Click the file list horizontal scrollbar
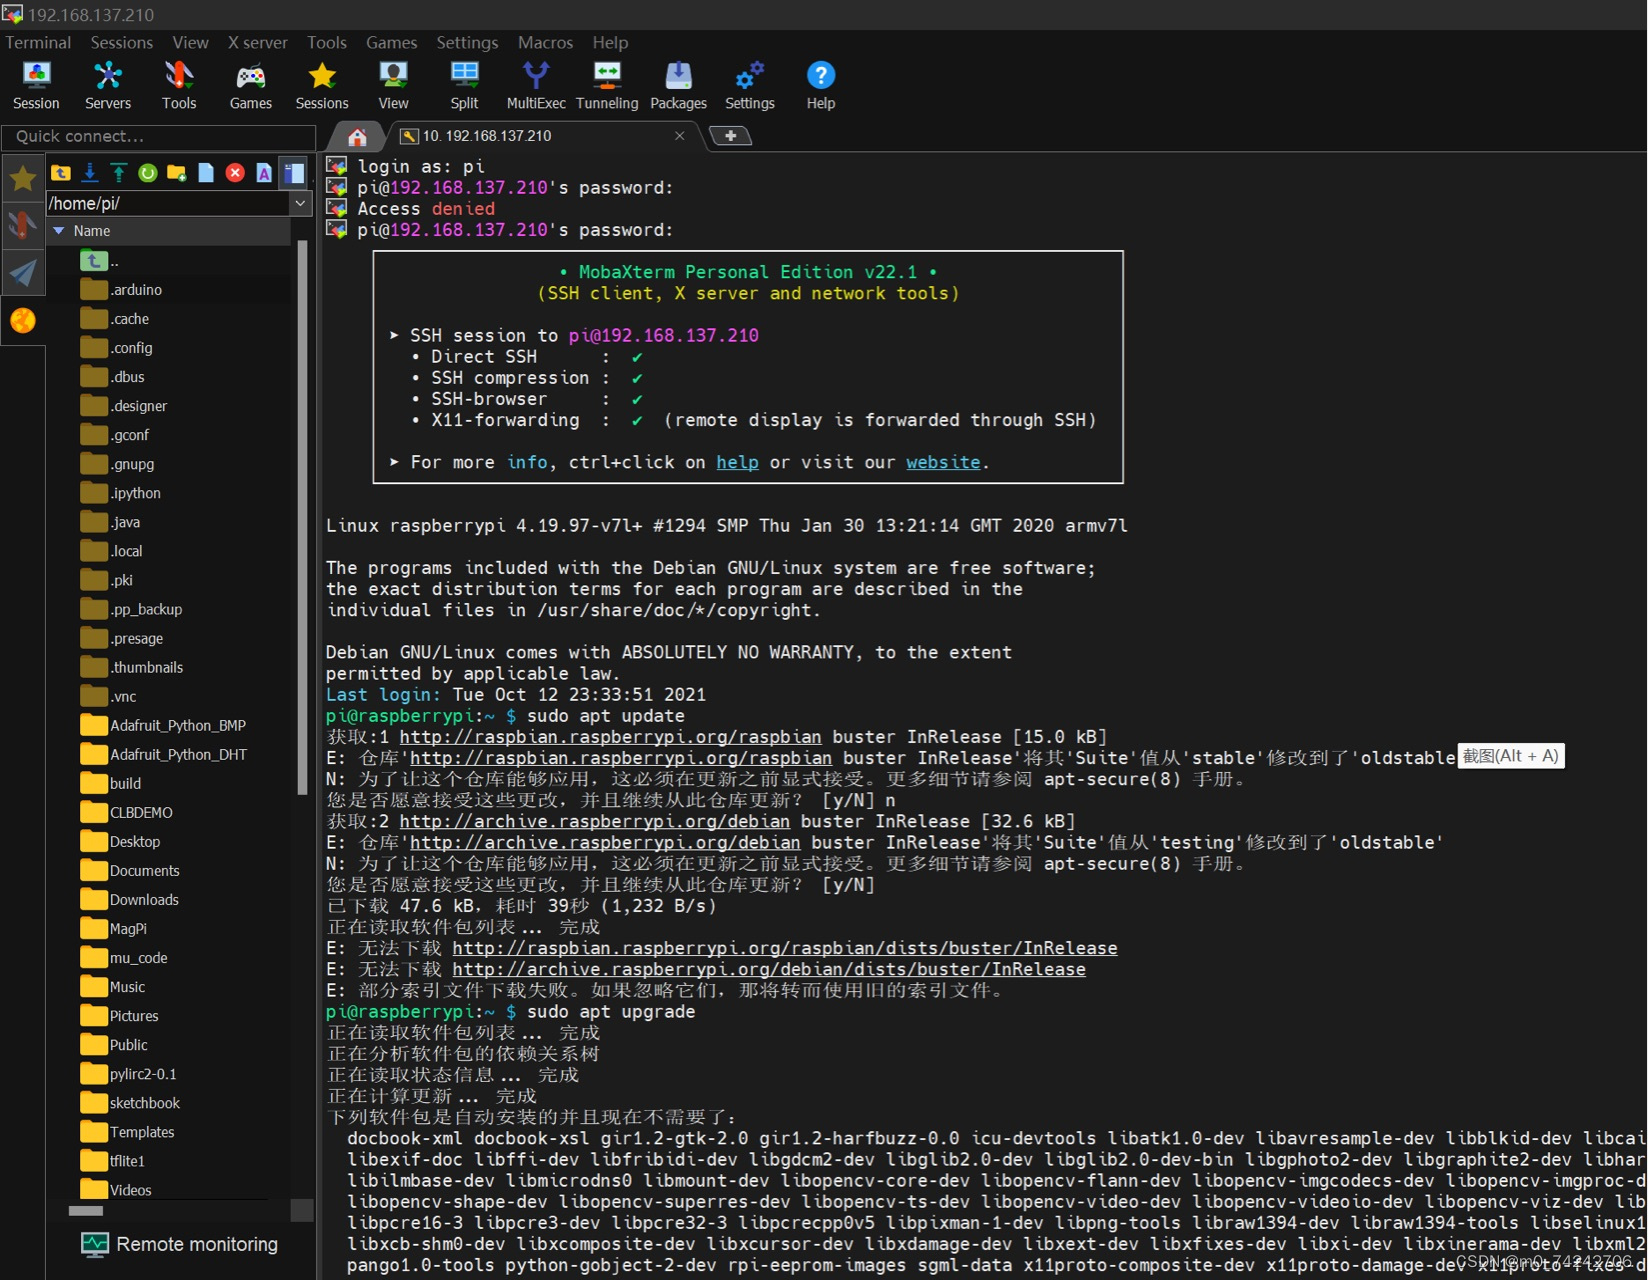Image resolution: width=1648 pixels, height=1280 pixels. point(86,1210)
